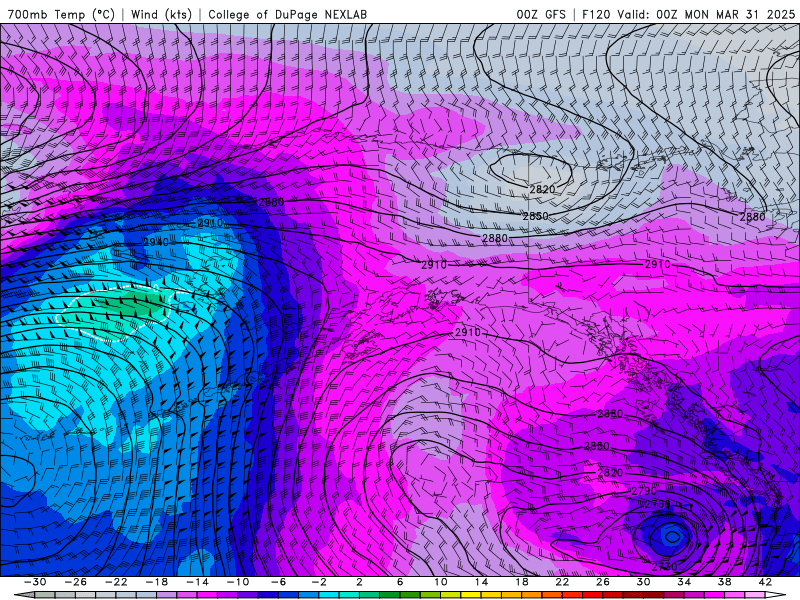Click the 18 degree scale label
This screenshot has width=800, height=600.
point(521,582)
